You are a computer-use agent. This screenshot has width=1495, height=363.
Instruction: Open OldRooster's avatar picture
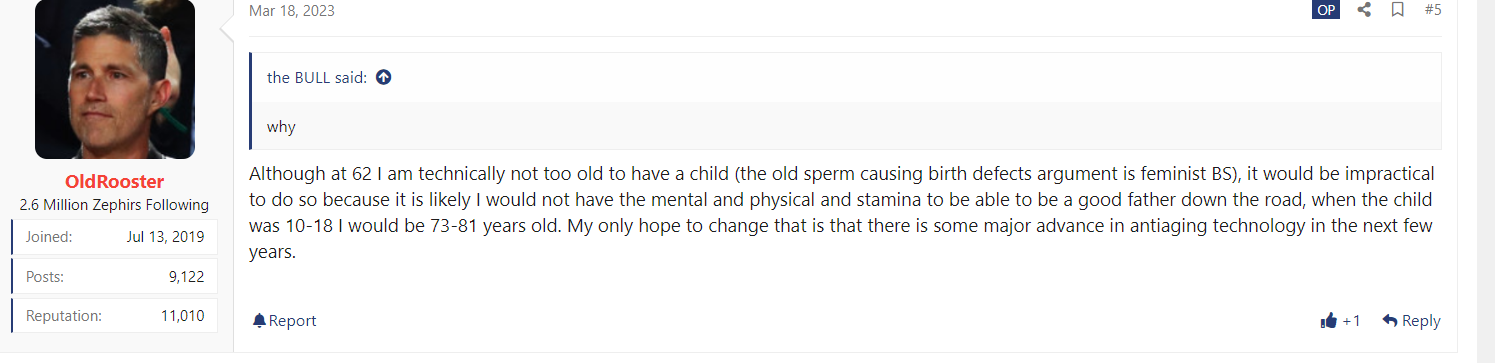click(x=115, y=80)
